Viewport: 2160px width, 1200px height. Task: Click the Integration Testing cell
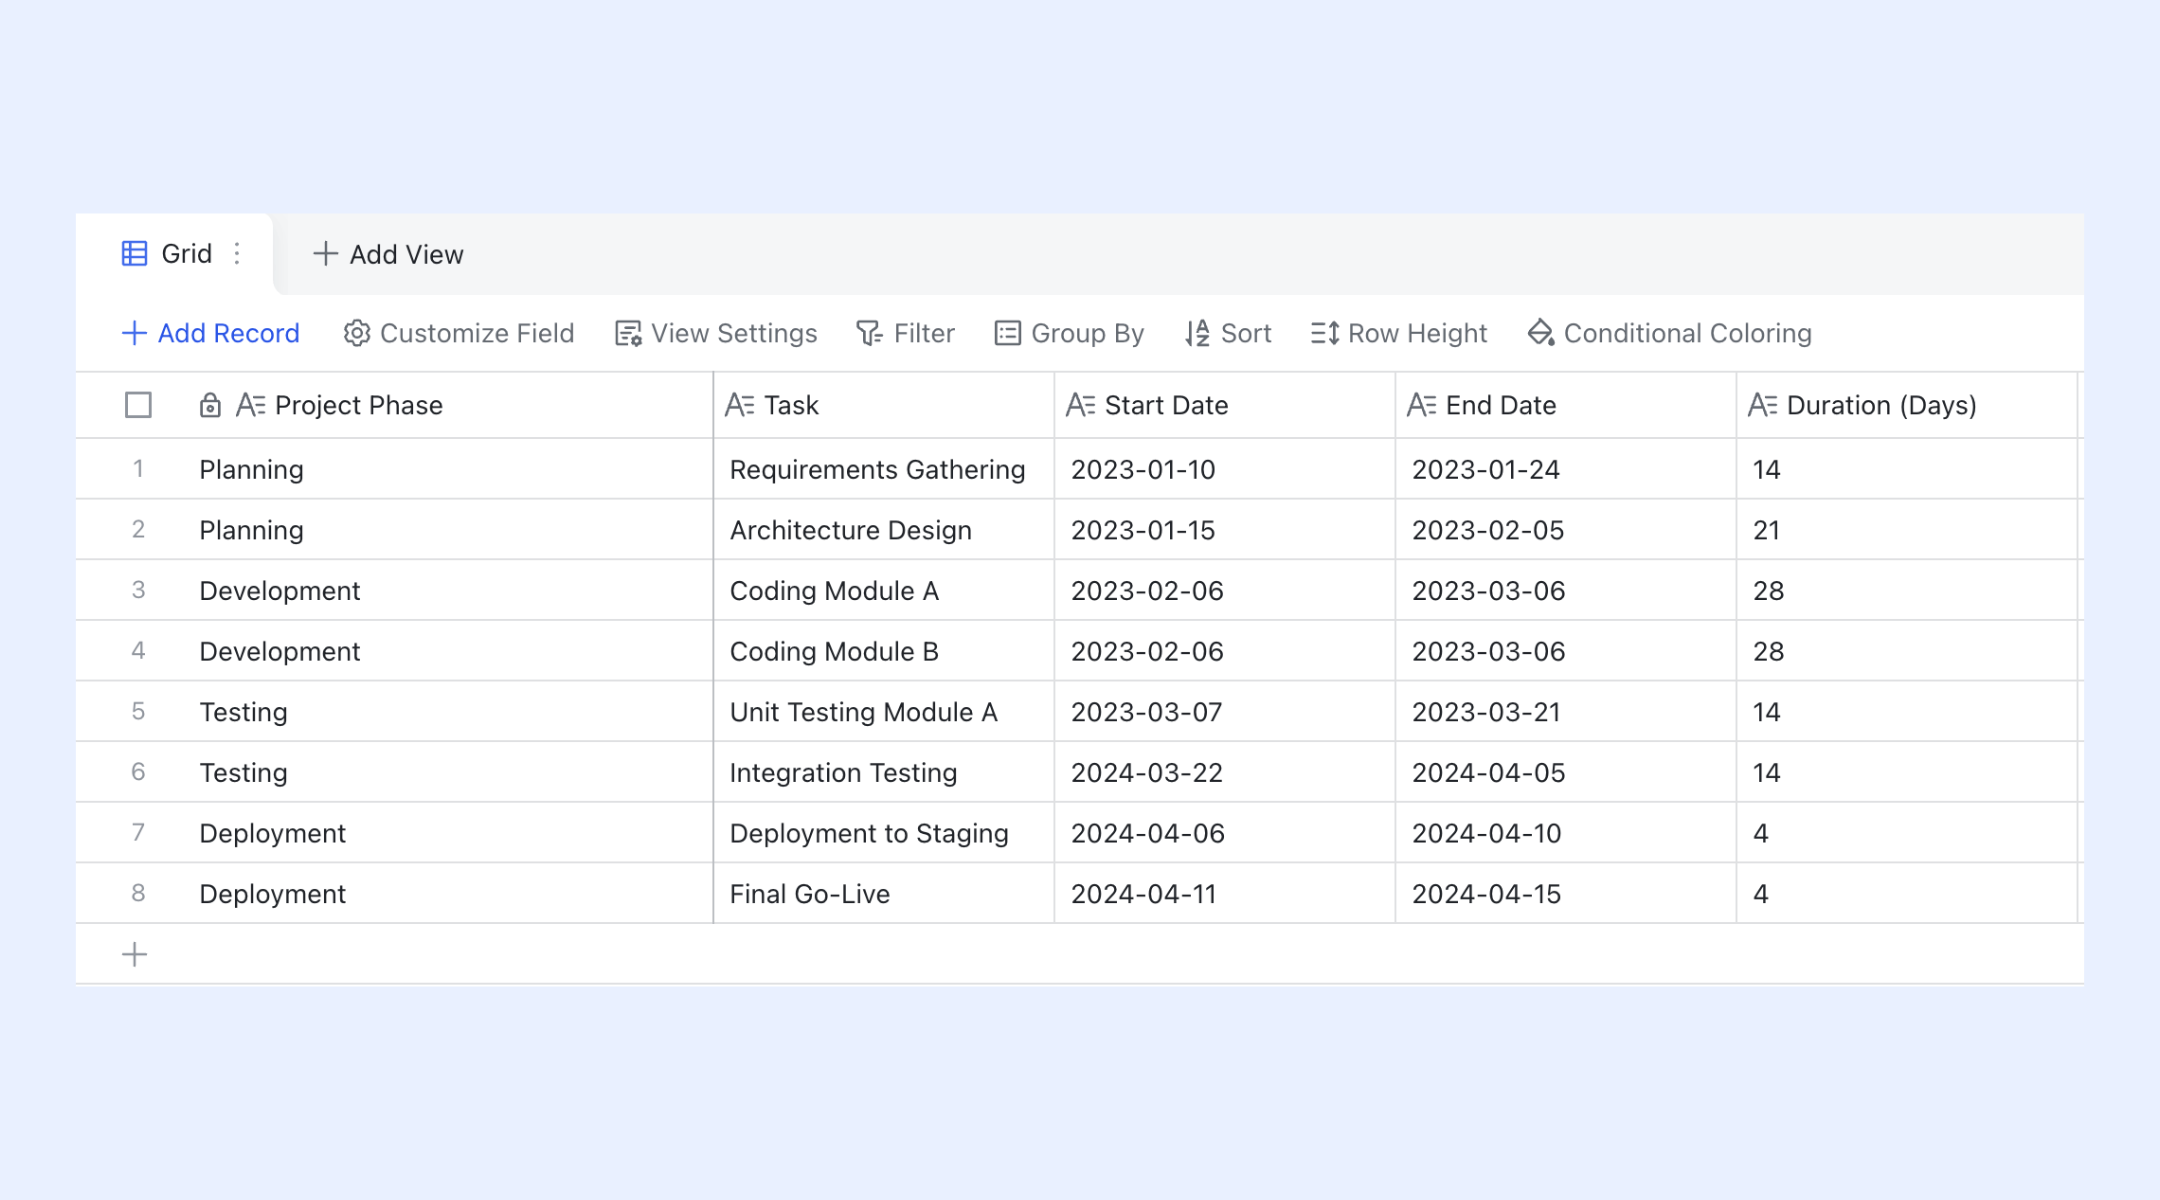884,772
